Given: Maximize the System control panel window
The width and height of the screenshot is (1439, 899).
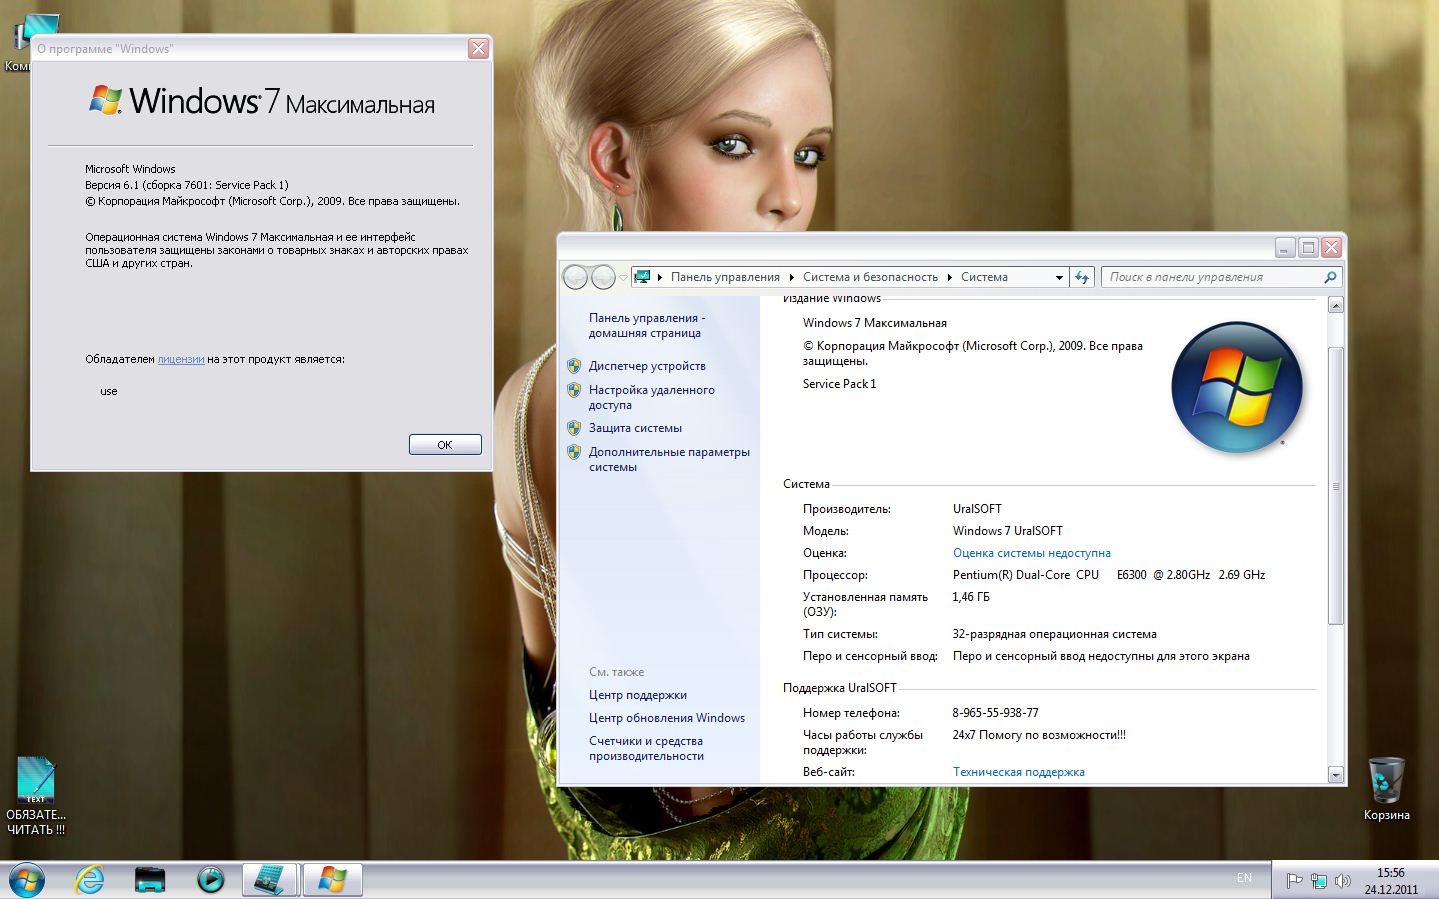Looking at the screenshot, I should pyautogui.click(x=1308, y=247).
